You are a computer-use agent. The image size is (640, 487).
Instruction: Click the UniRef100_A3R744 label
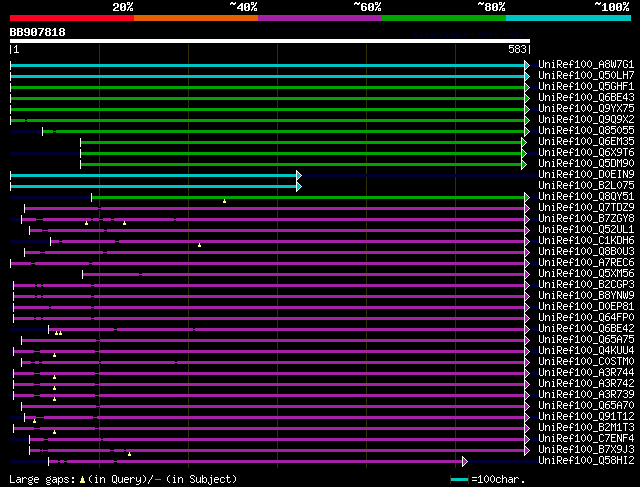[x=586, y=373]
